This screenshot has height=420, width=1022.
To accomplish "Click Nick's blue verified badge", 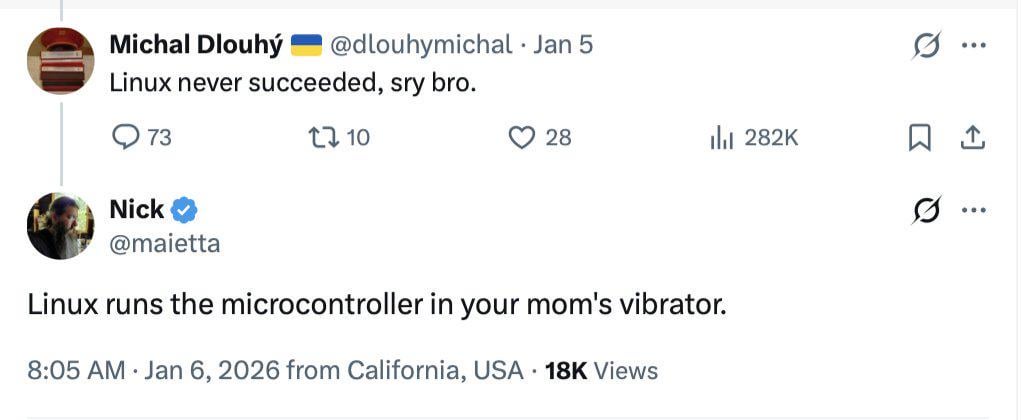I will tap(184, 210).
